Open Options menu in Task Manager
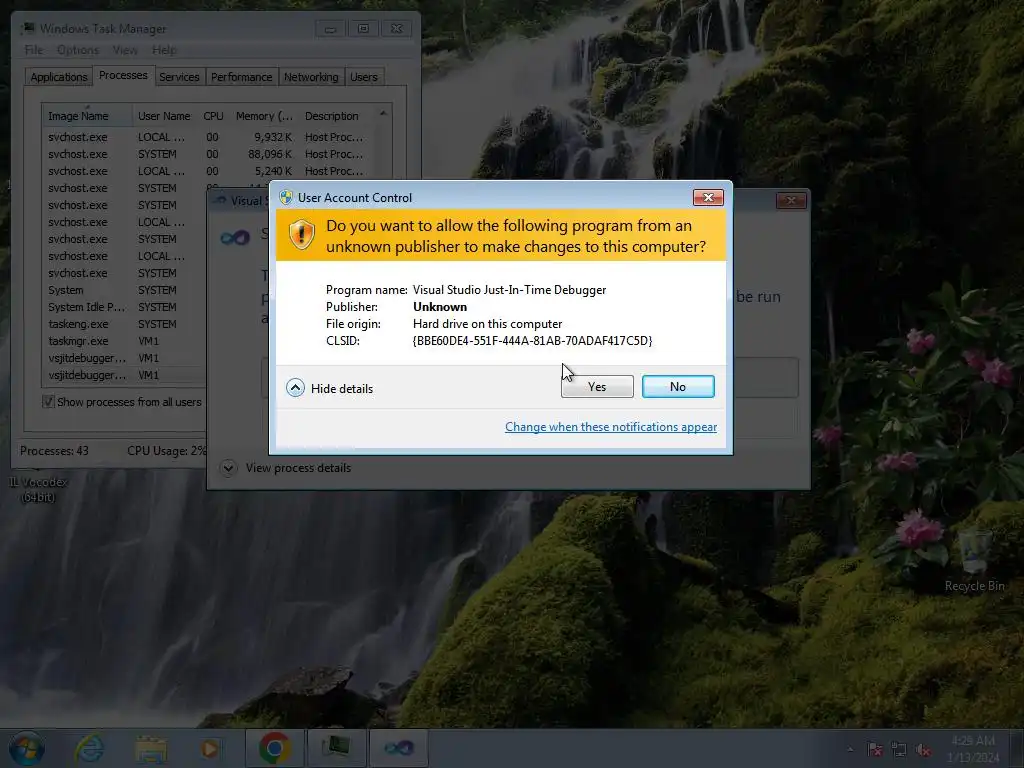The width and height of the screenshot is (1024, 768). [78, 50]
